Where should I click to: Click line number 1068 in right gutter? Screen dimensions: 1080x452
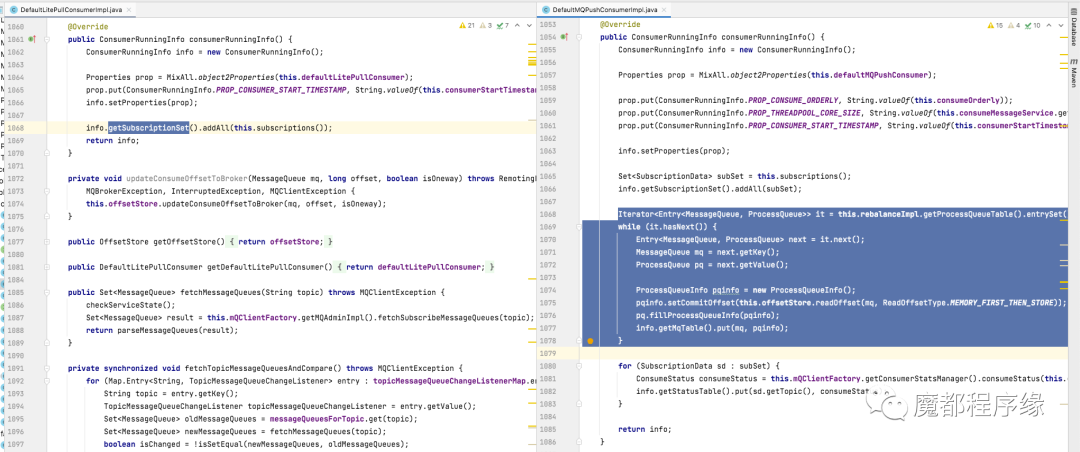tap(548, 214)
